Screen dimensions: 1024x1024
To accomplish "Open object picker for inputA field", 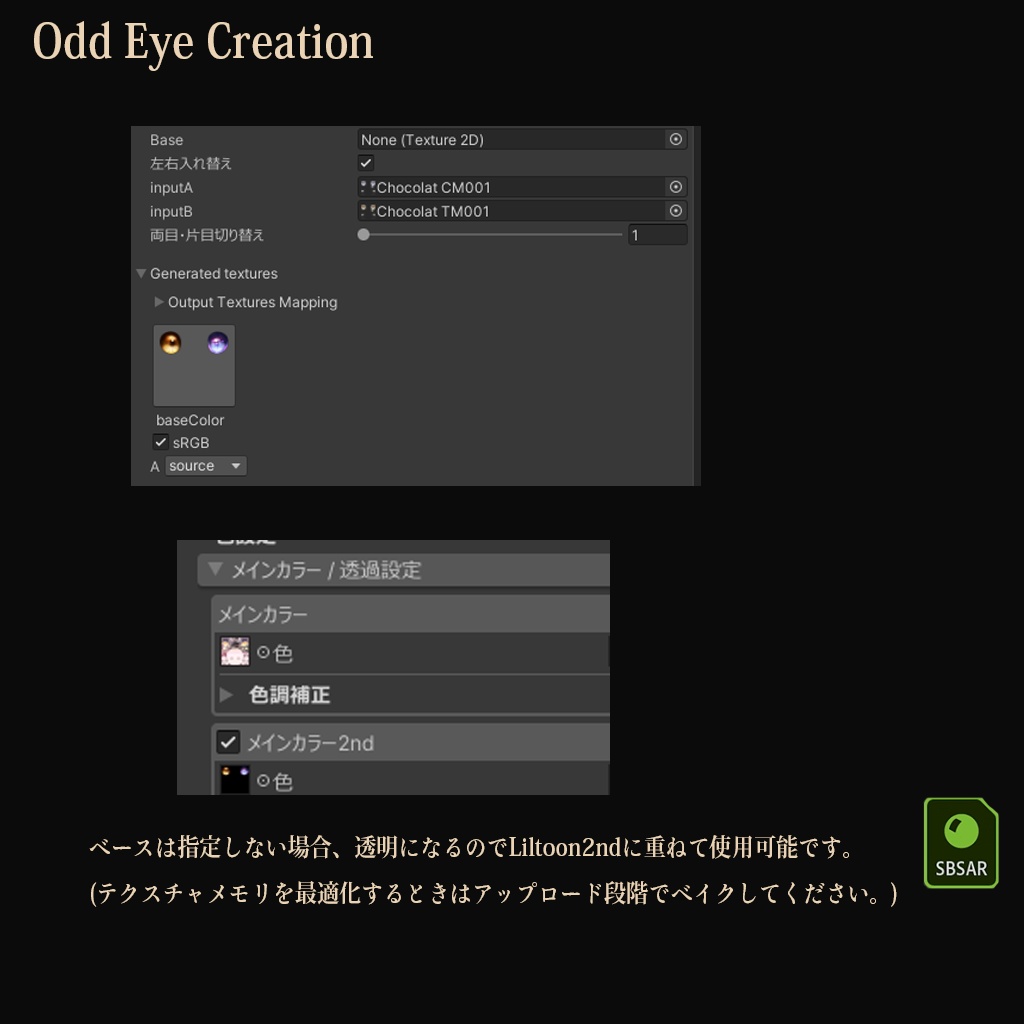I will 675,187.
